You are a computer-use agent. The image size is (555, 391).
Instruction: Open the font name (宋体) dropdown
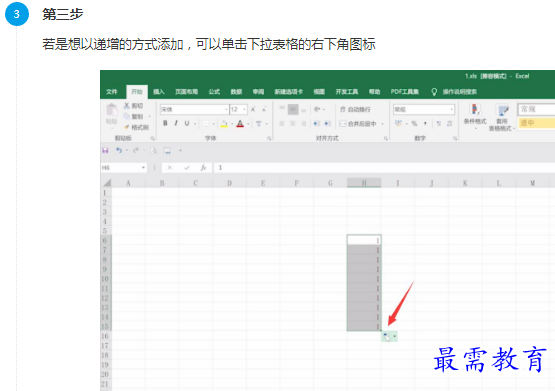pyautogui.click(x=226, y=109)
